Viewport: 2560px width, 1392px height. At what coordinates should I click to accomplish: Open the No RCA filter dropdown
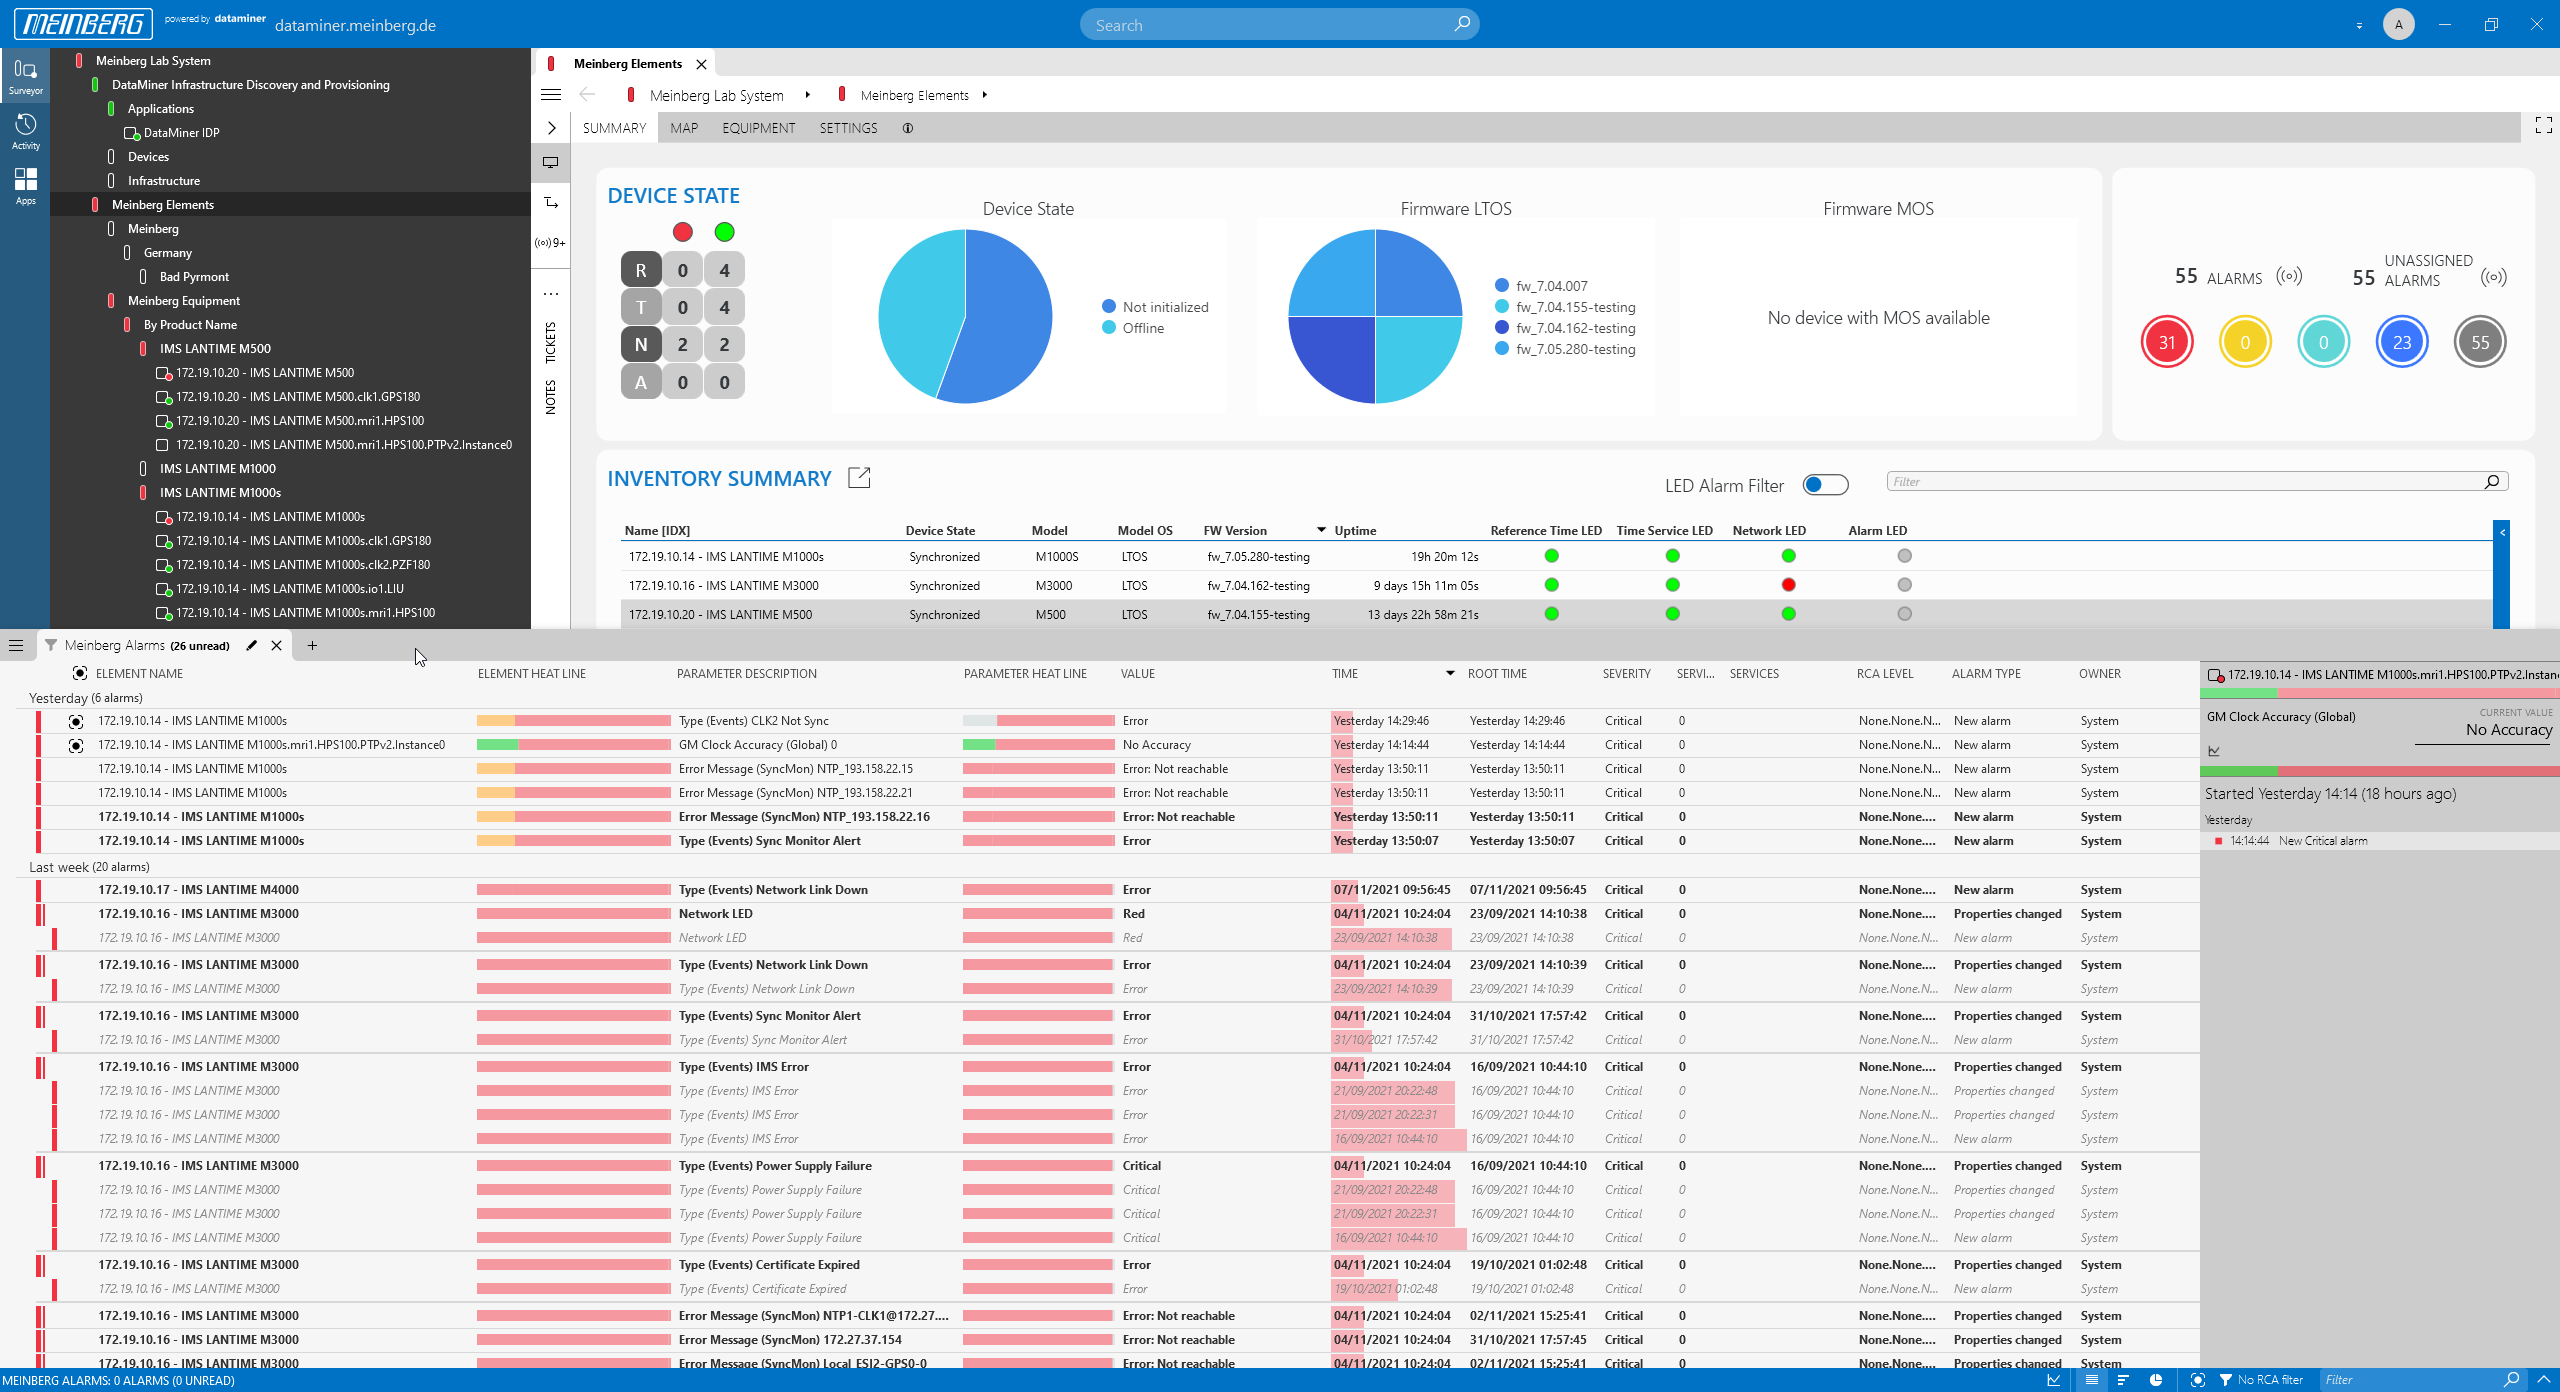point(2260,1380)
